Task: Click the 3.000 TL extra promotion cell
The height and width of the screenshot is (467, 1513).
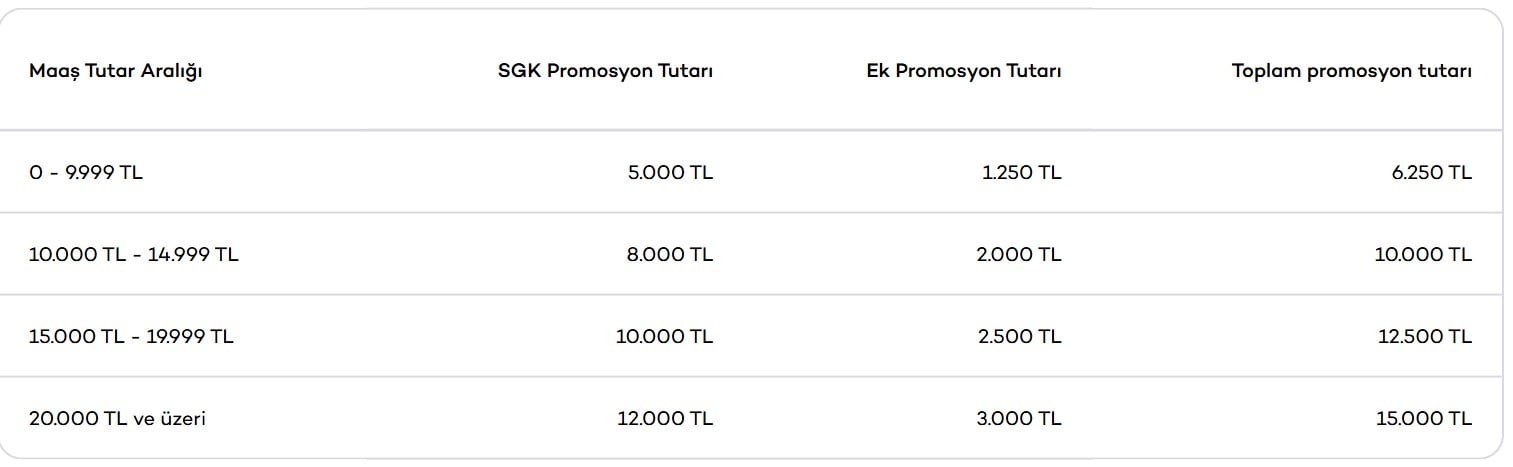Action: pyautogui.click(x=1018, y=418)
